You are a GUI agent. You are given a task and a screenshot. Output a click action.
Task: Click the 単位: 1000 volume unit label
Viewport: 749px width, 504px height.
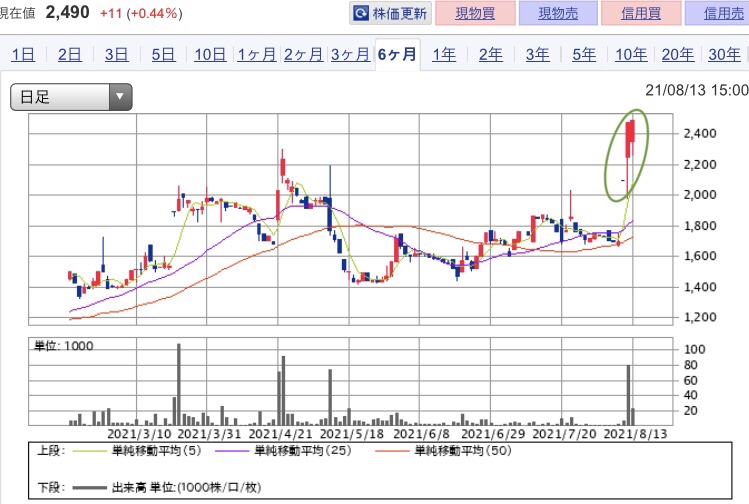click(64, 346)
